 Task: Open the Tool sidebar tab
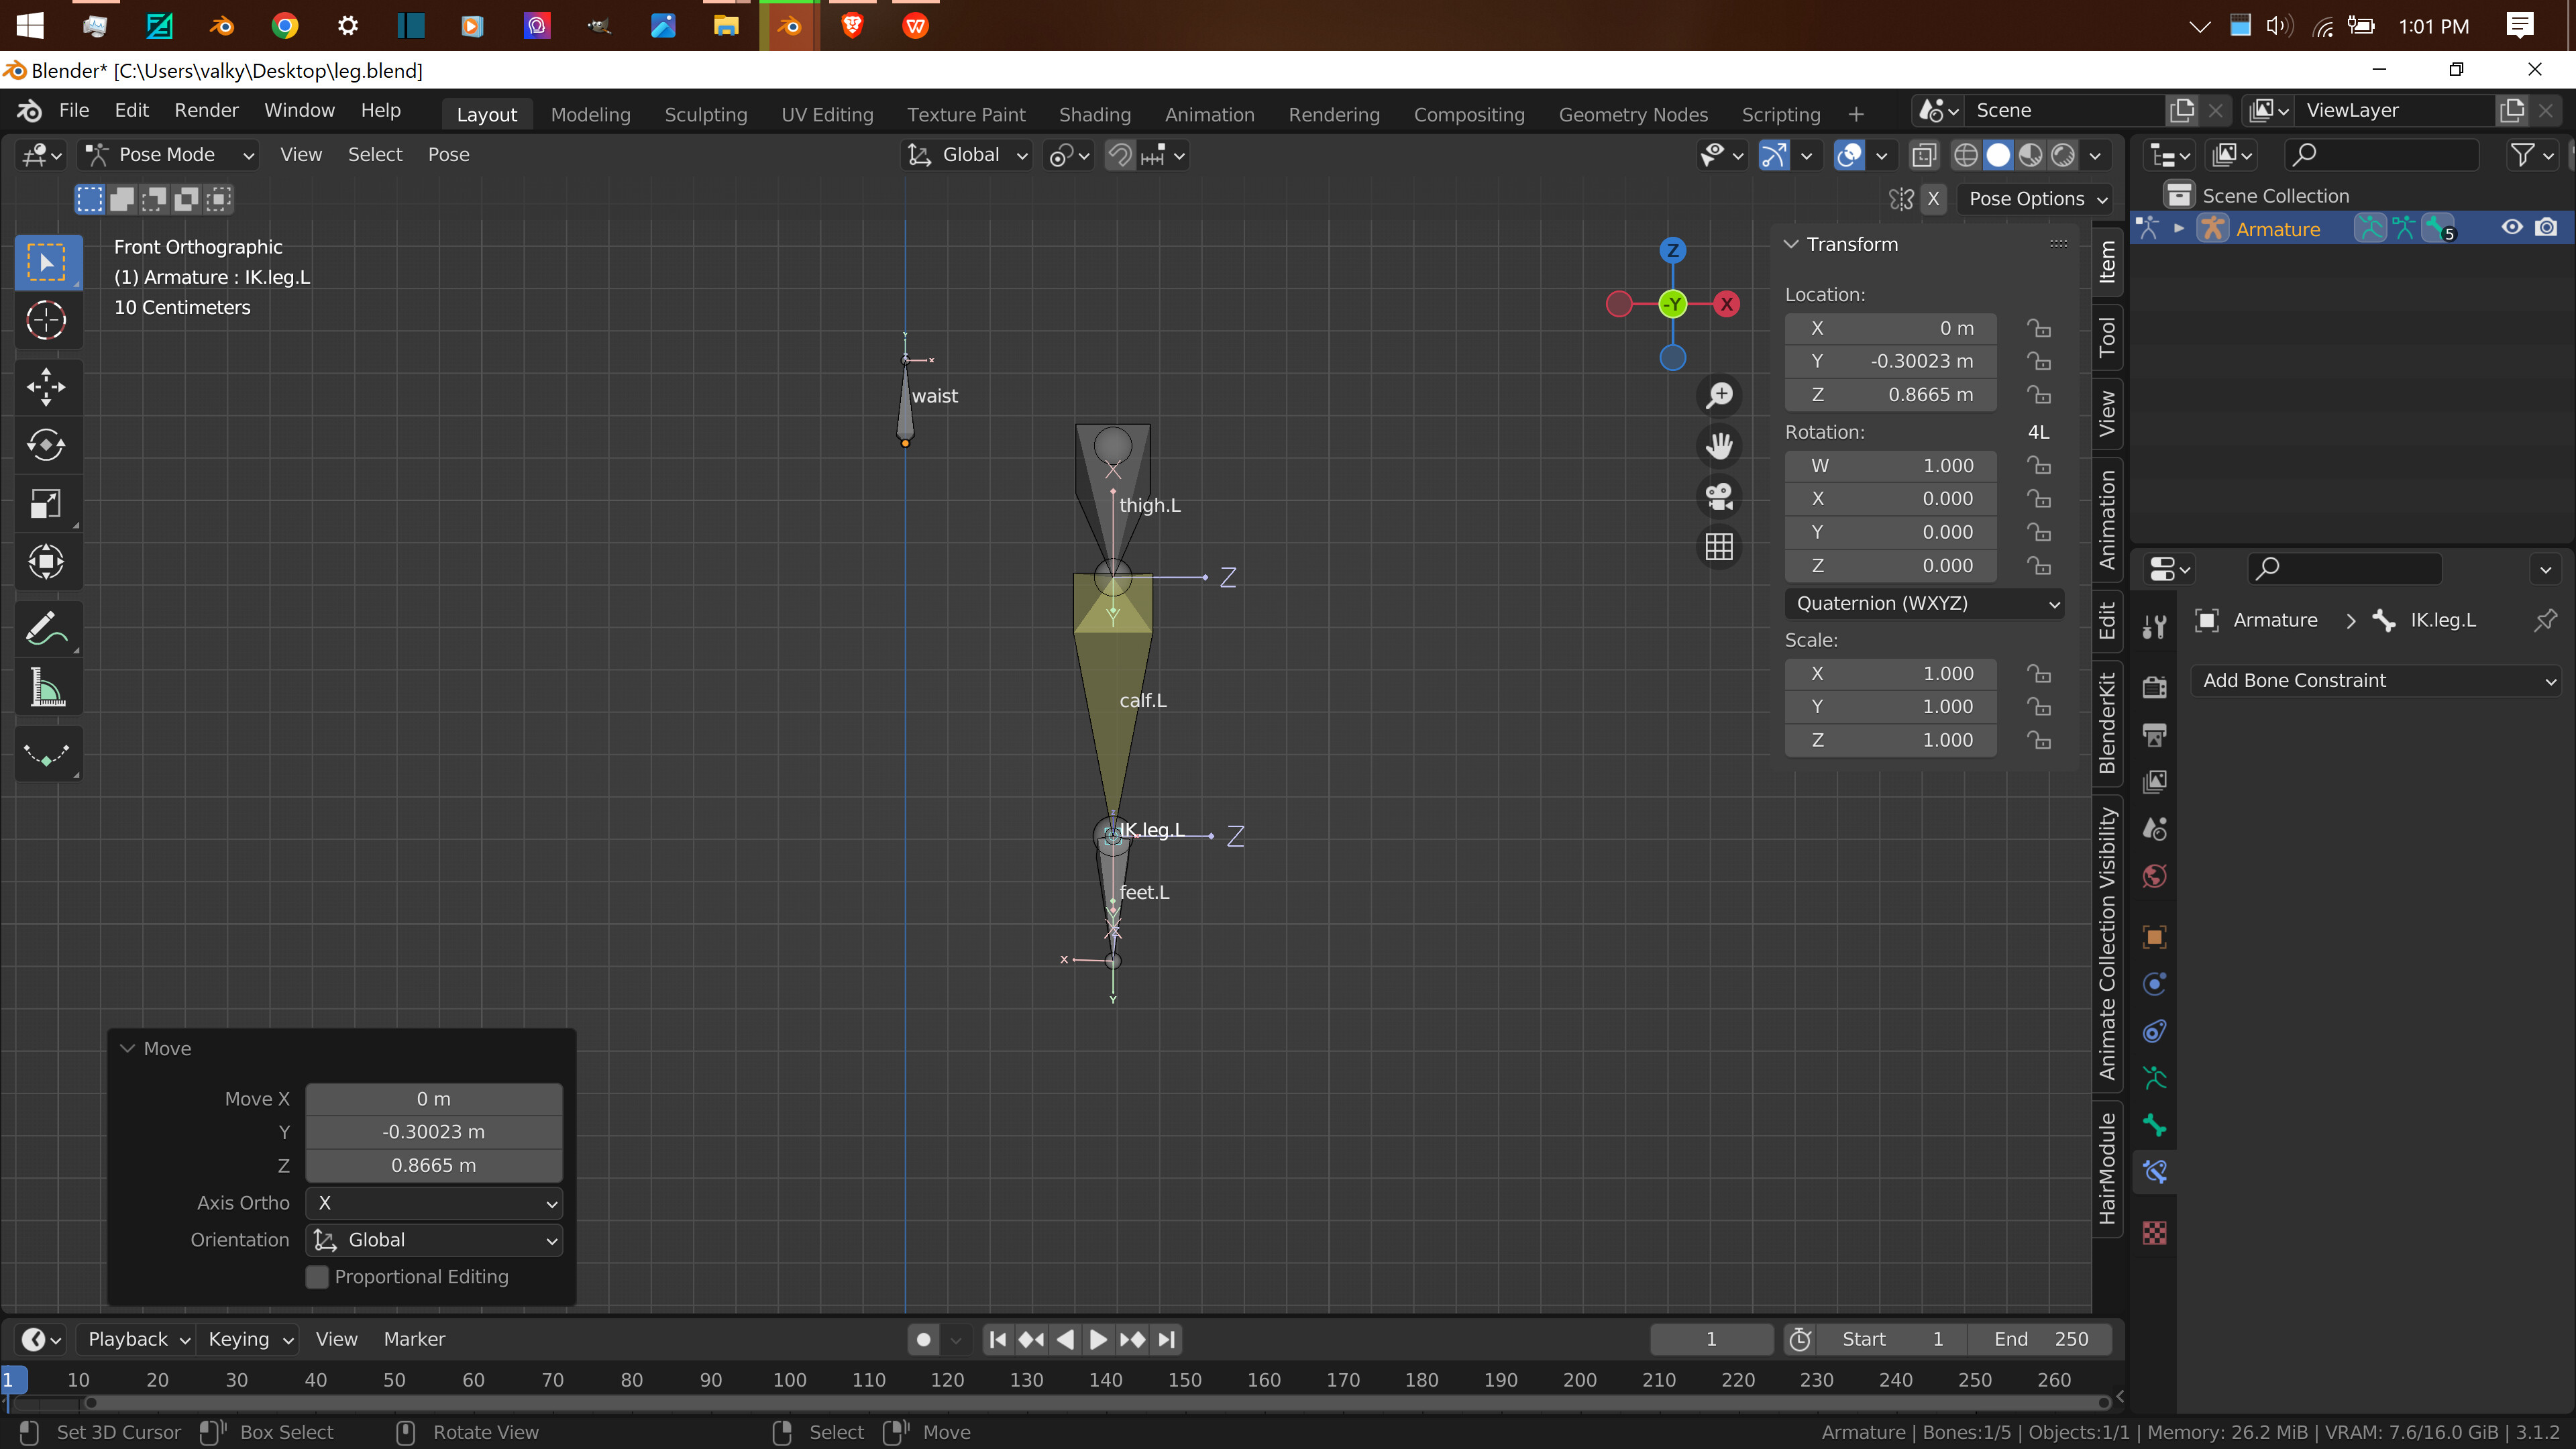tap(2107, 337)
